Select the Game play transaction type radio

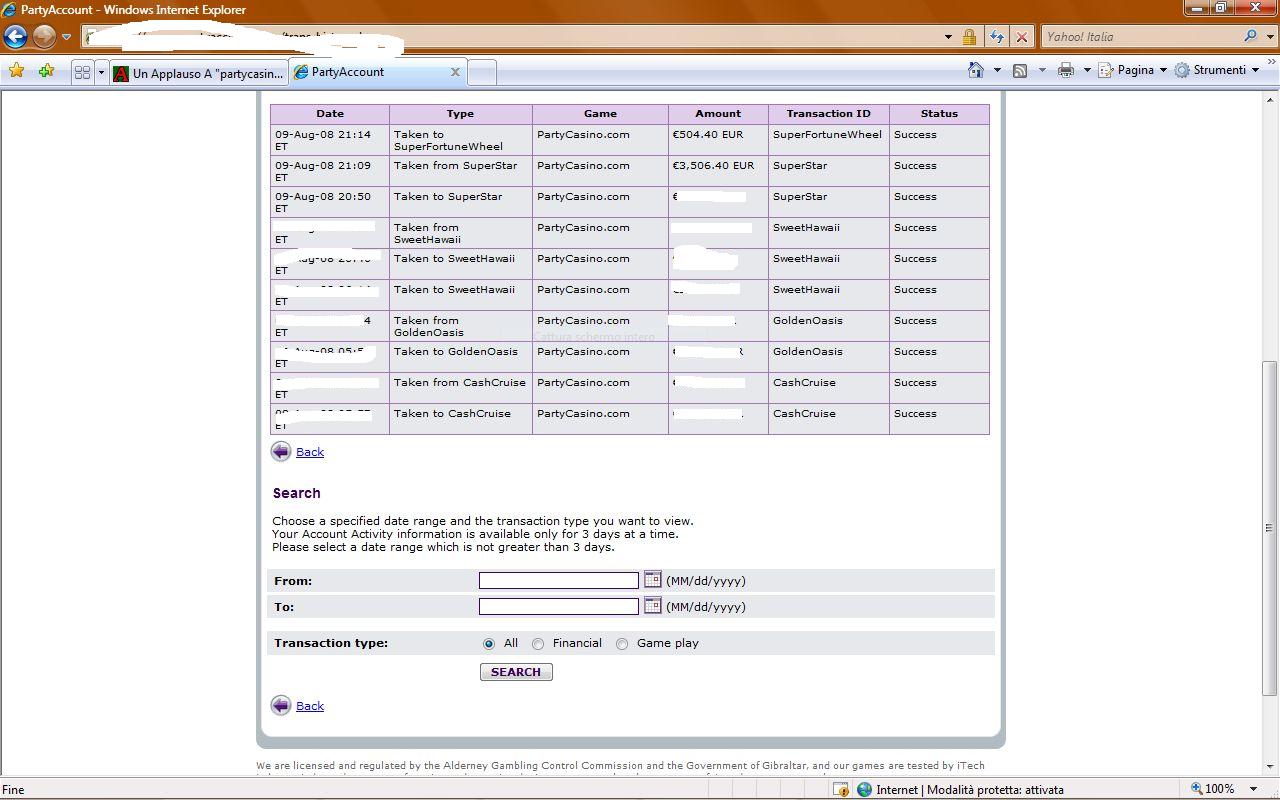point(622,644)
